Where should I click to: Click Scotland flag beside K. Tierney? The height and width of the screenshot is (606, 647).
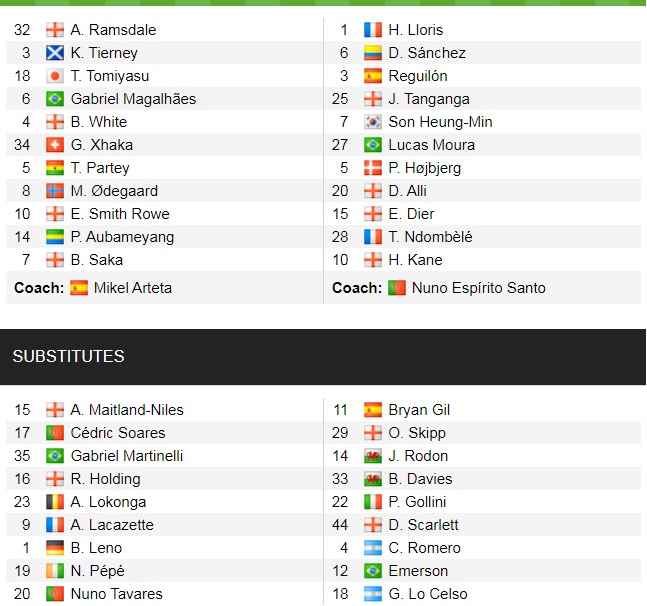tap(55, 53)
